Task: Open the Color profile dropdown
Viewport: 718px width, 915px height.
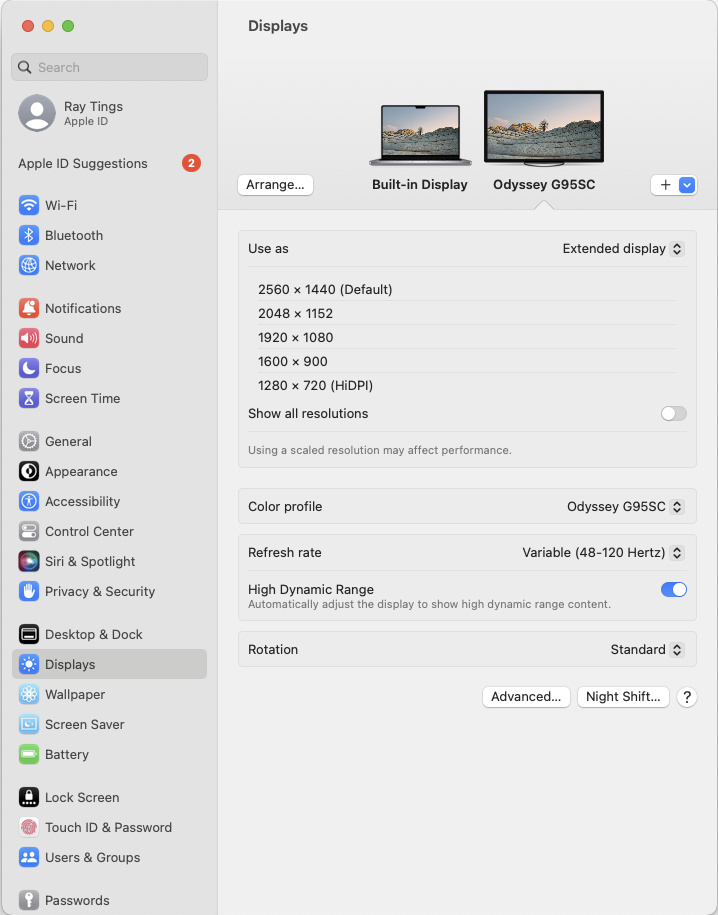Action: tap(625, 507)
